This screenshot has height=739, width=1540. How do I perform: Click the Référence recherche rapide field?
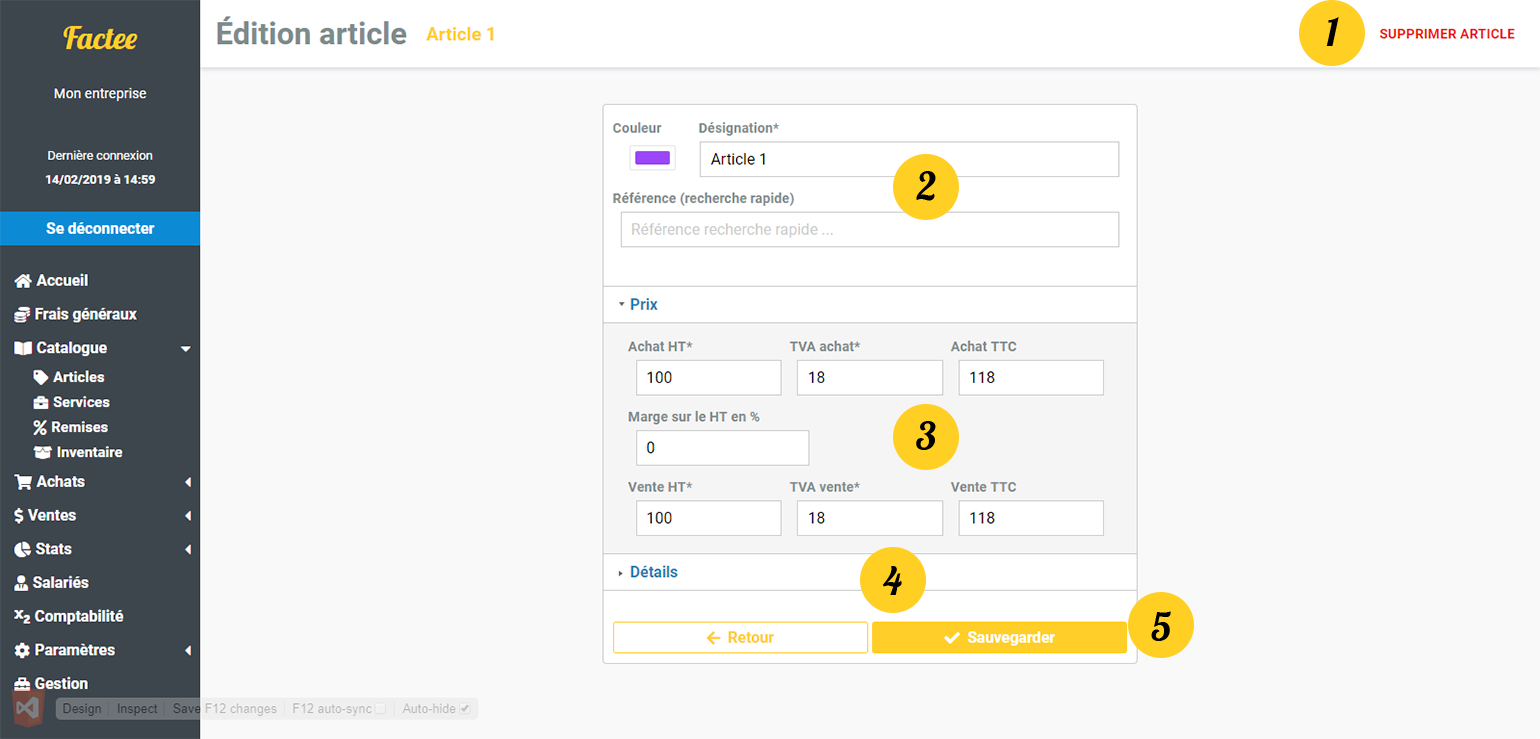point(869,229)
